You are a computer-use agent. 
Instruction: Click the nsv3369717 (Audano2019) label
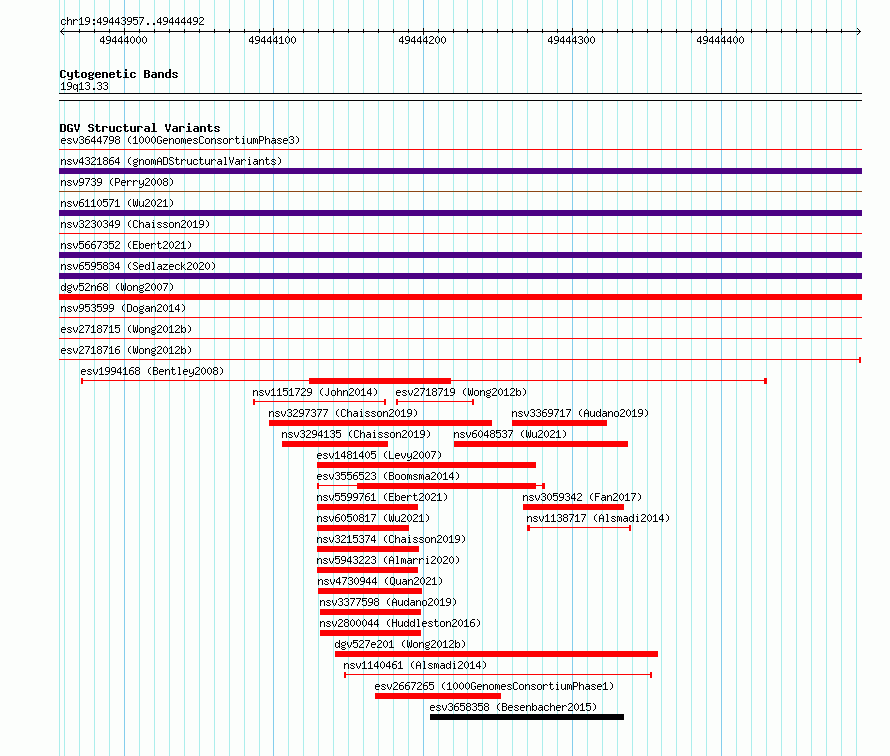pos(580,413)
